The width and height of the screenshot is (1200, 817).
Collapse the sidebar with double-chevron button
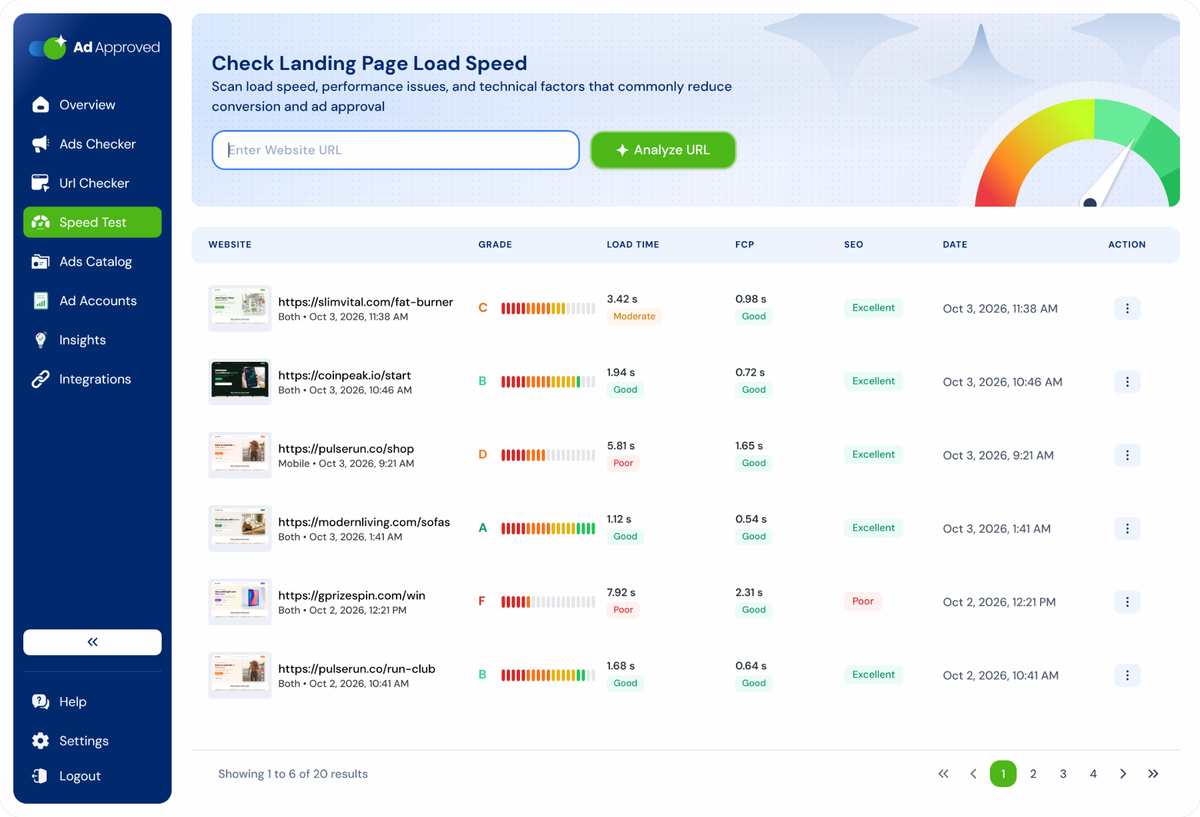[x=92, y=642]
